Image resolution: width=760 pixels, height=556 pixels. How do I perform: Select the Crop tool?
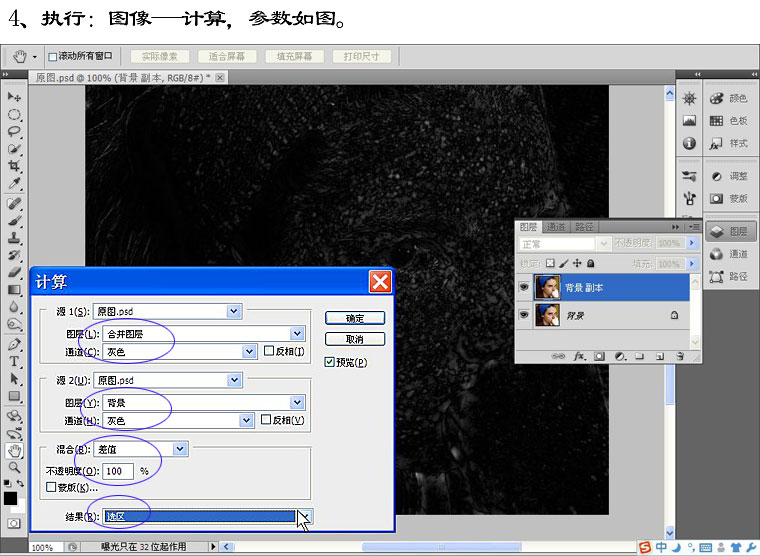14,166
